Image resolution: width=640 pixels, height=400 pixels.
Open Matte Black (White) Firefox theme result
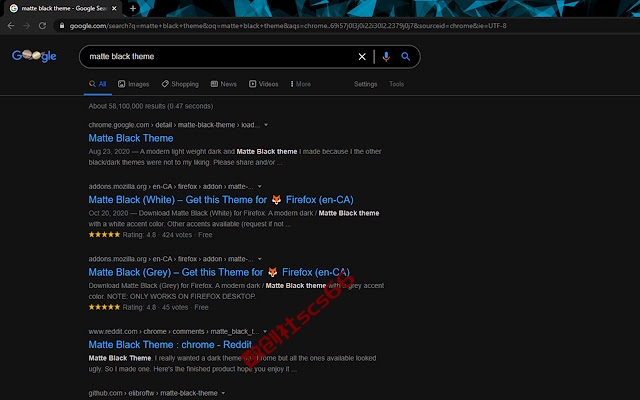pyautogui.click(x=221, y=200)
